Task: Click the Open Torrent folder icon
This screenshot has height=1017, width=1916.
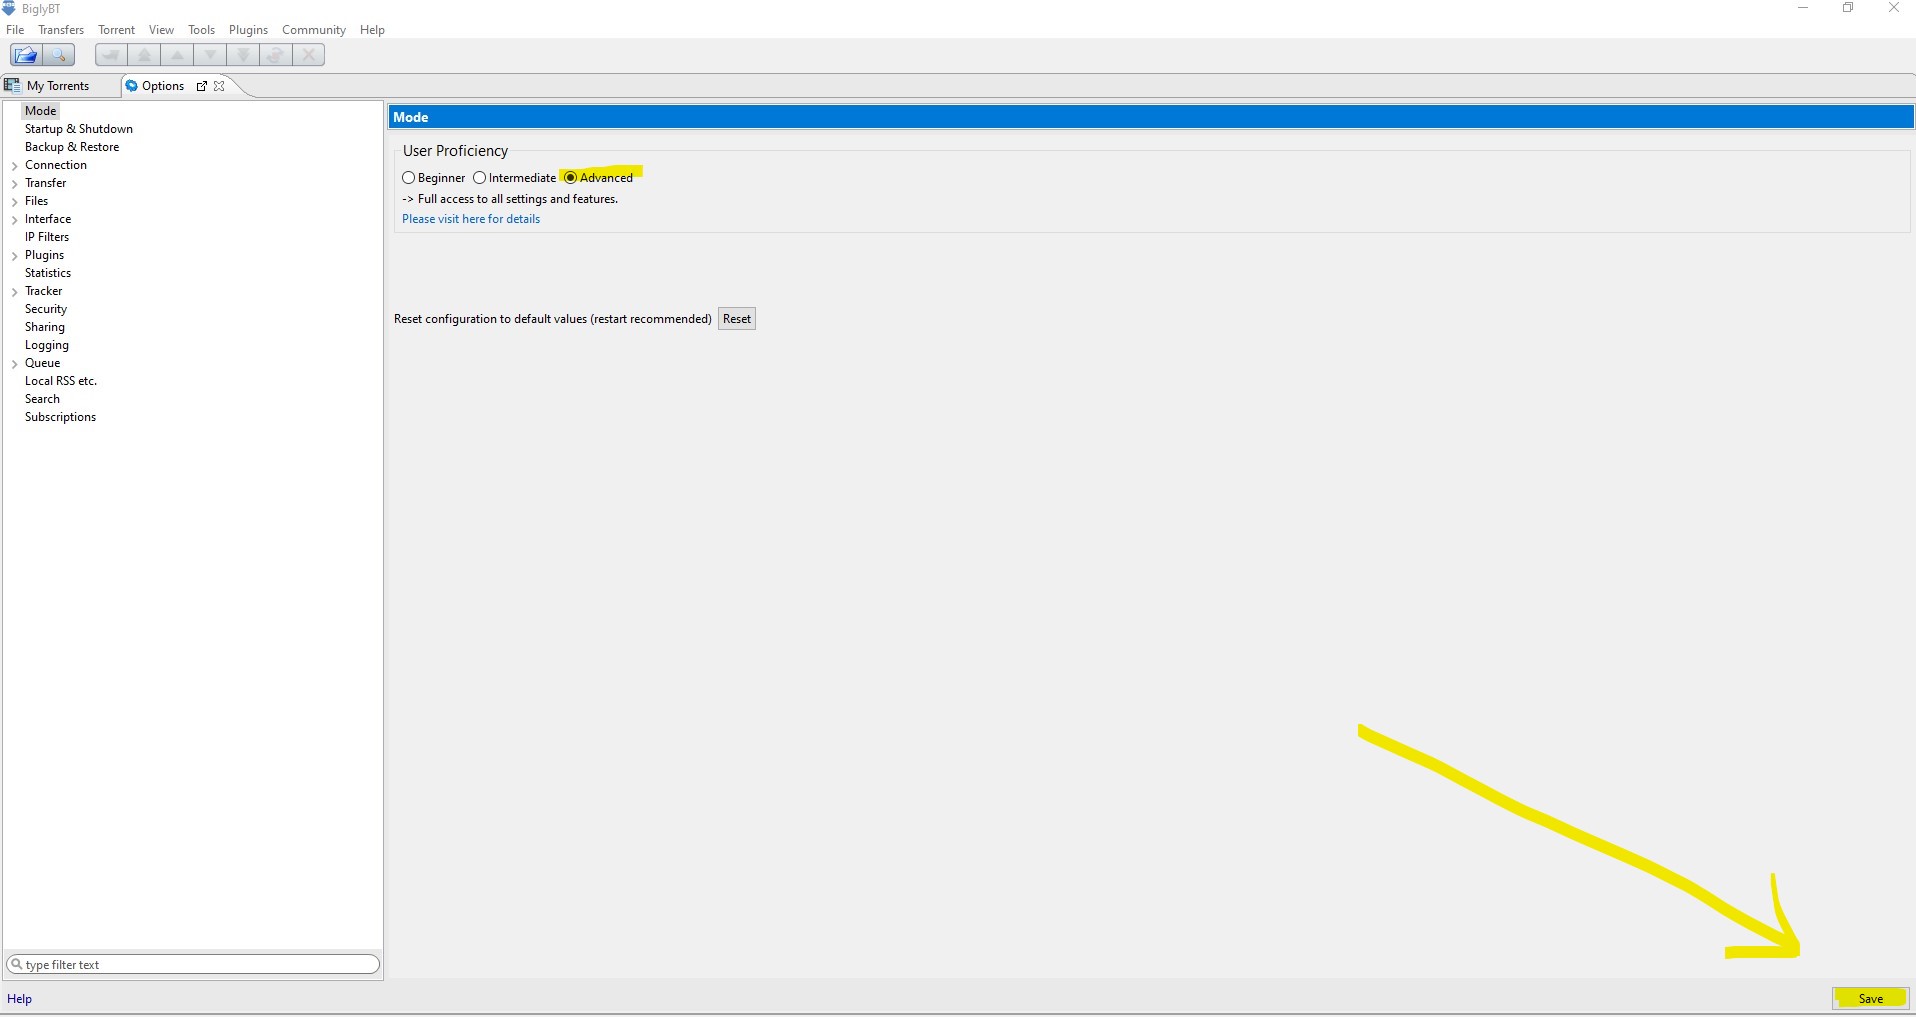Action: tap(26, 55)
